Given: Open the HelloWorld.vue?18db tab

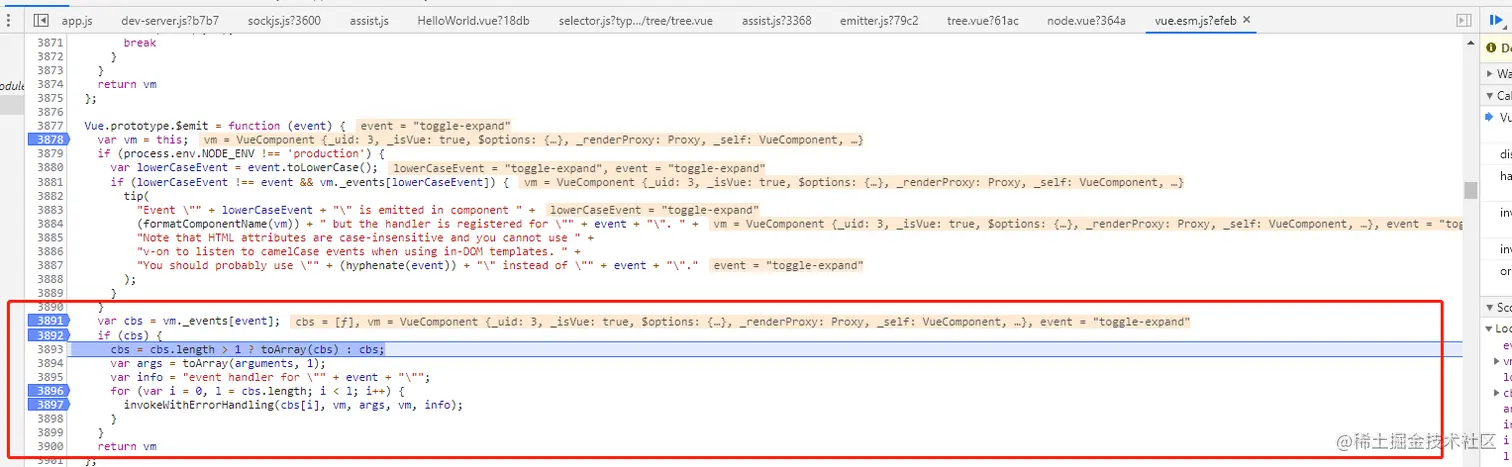Looking at the screenshot, I should pyautogui.click(x=473, y=20).
